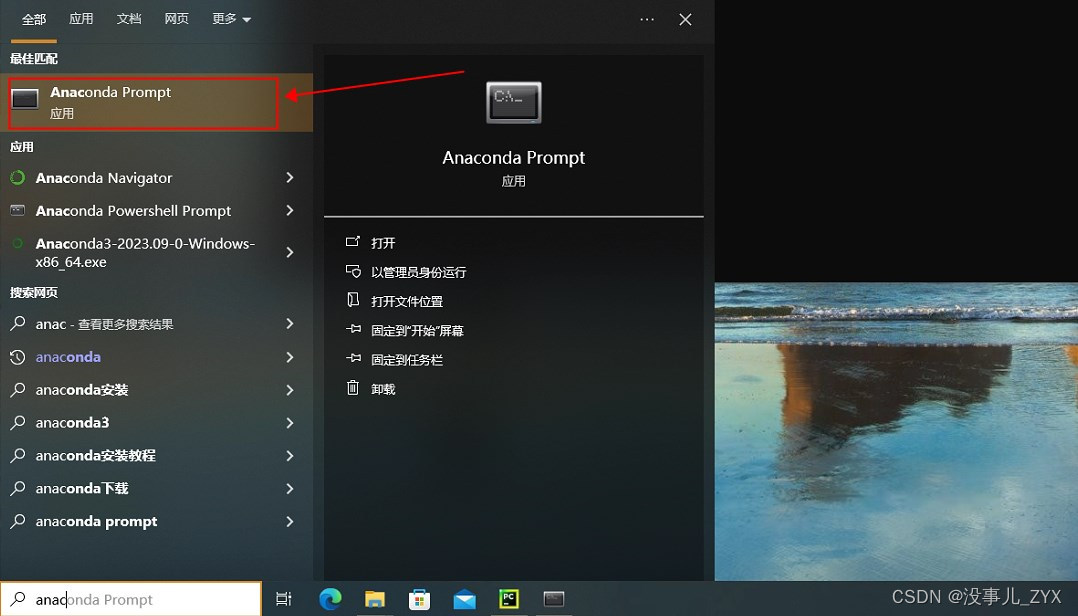Switch to the 文档 tab
The width and height of the screenshot is (1078, 616).
[x=129, y=19]
